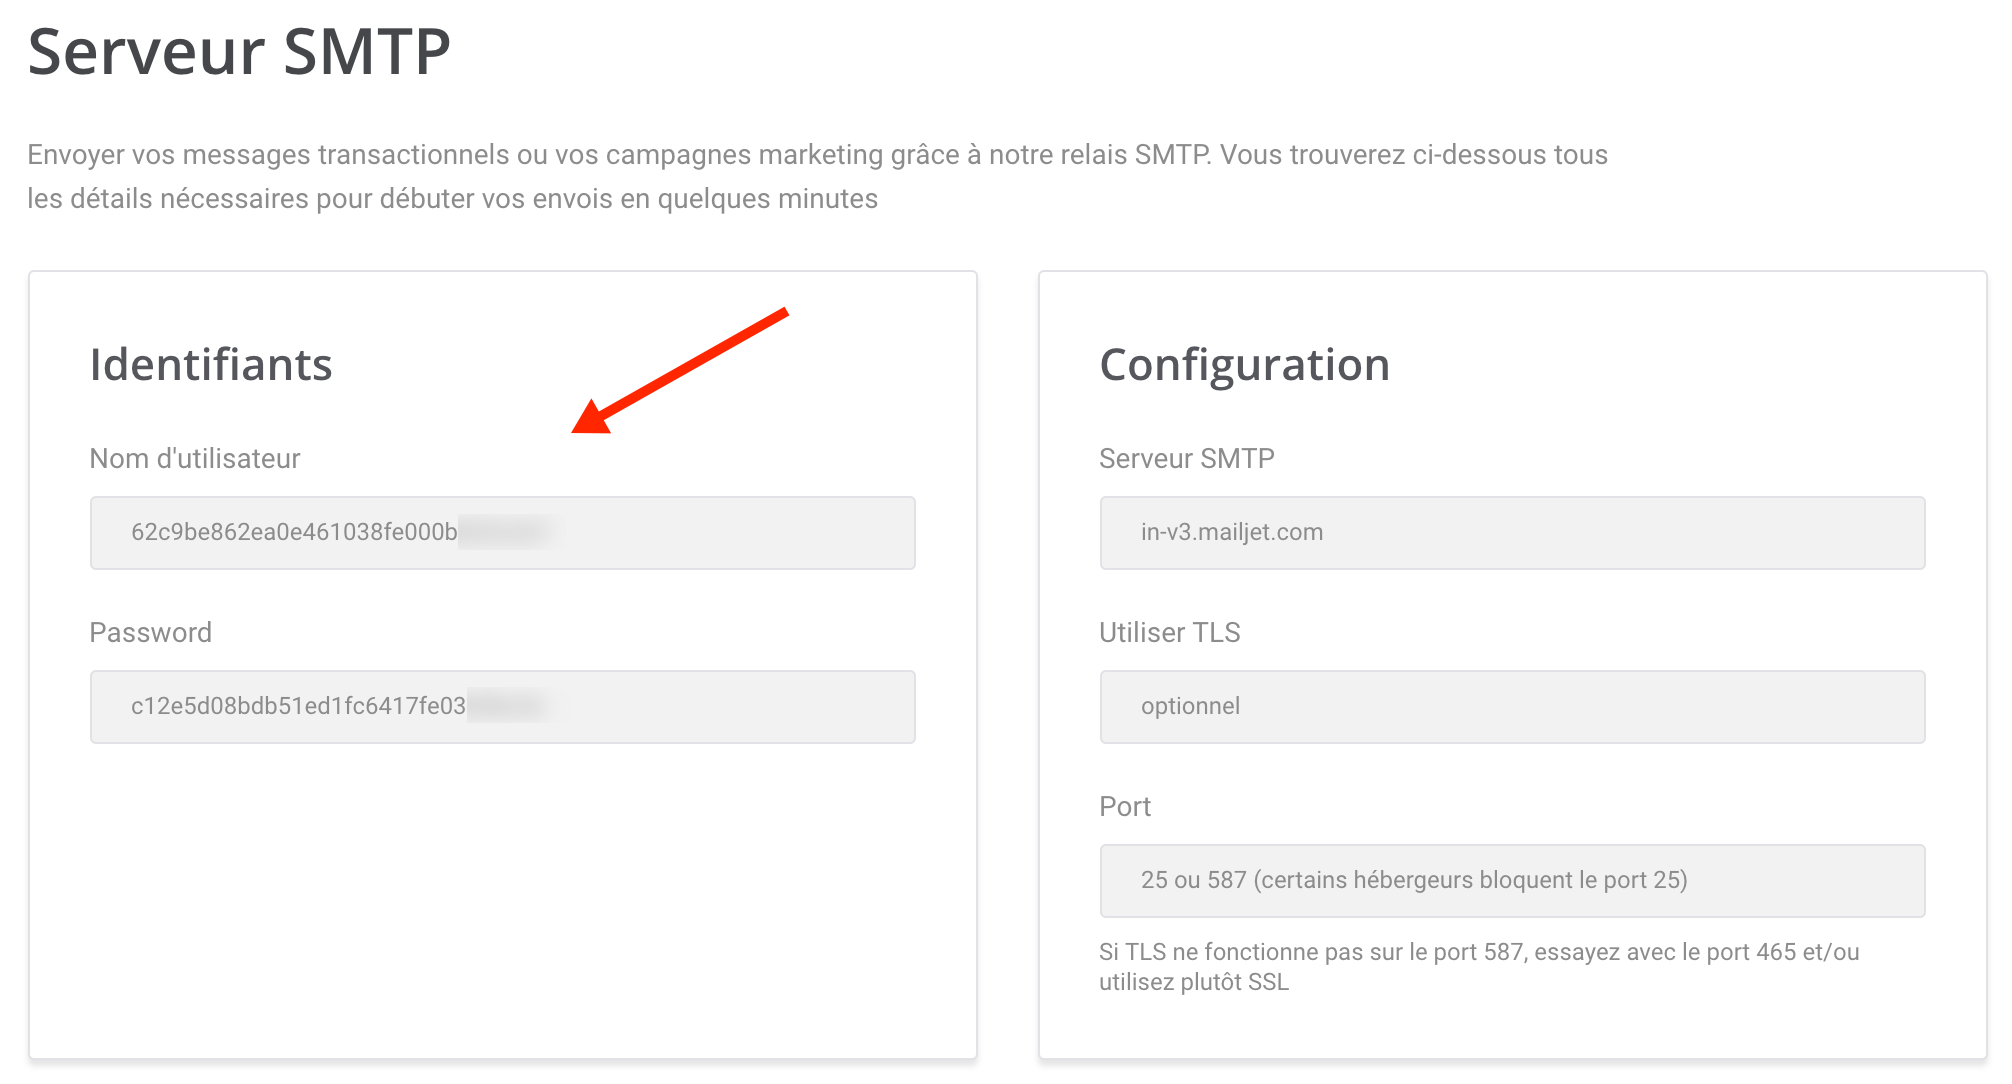Click the Serveur SMTP field in-v3.mailjet.com
This screenshot has height=1084, width=2012.
1513,533
